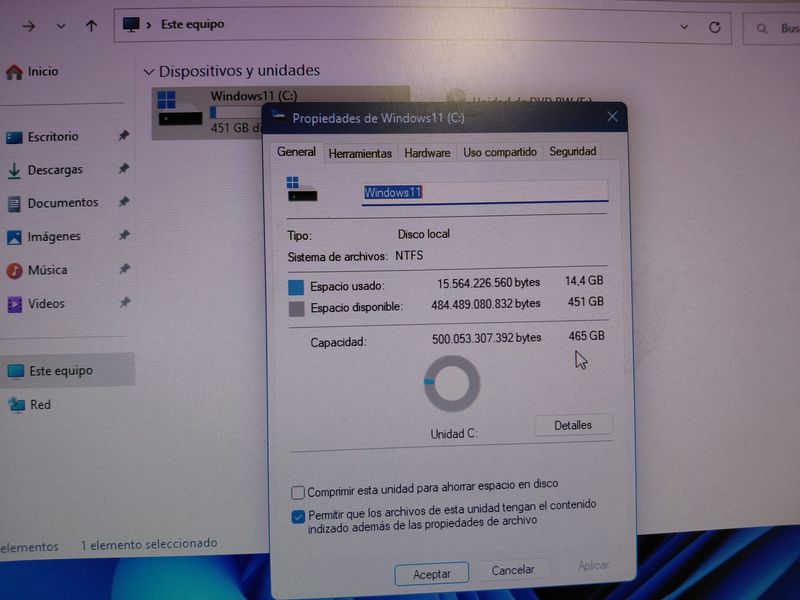This screenshot has width=800, height=600.
Task: Click the blue Espacio usado swatch
Action: pos(296,287)
